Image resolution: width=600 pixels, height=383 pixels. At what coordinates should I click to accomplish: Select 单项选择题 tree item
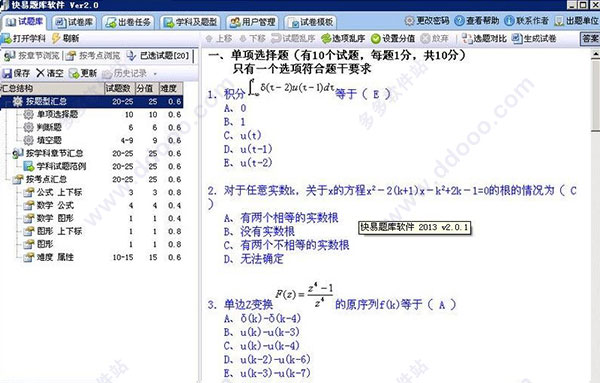coord(57,114)
